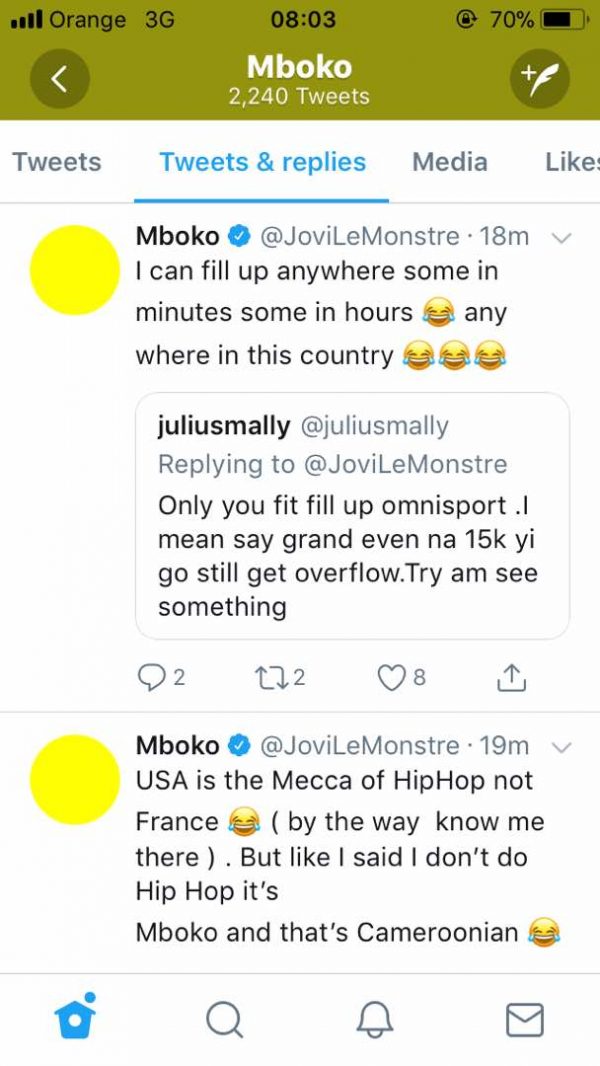Share the 'fill up anywhere' tweet
Viewport: 600px width, 1066px height.
(x=510, y=678)
